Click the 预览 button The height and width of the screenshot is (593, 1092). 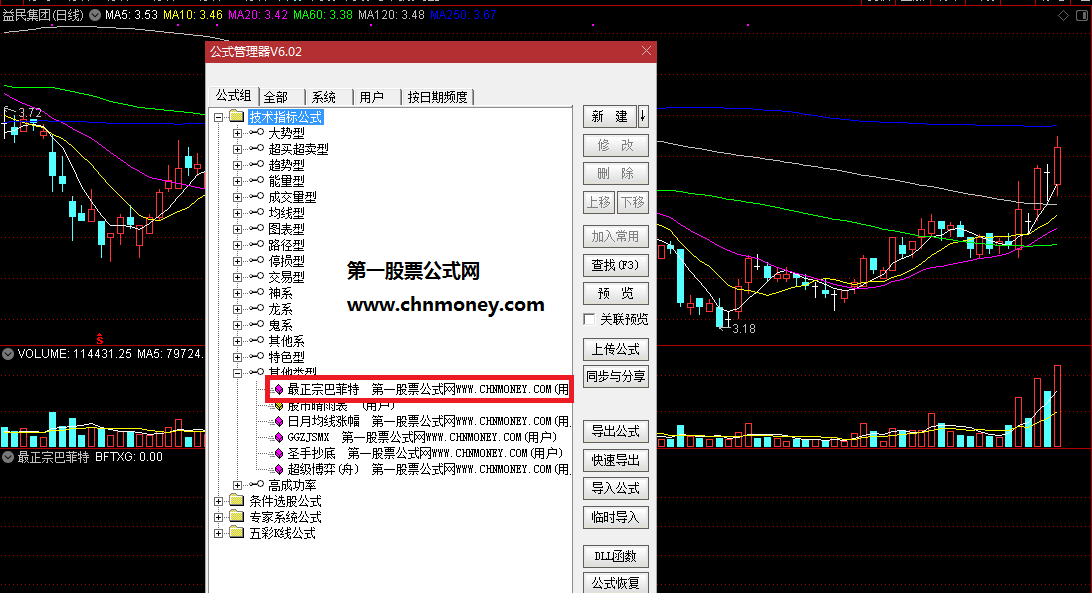[x=616, y=293]
